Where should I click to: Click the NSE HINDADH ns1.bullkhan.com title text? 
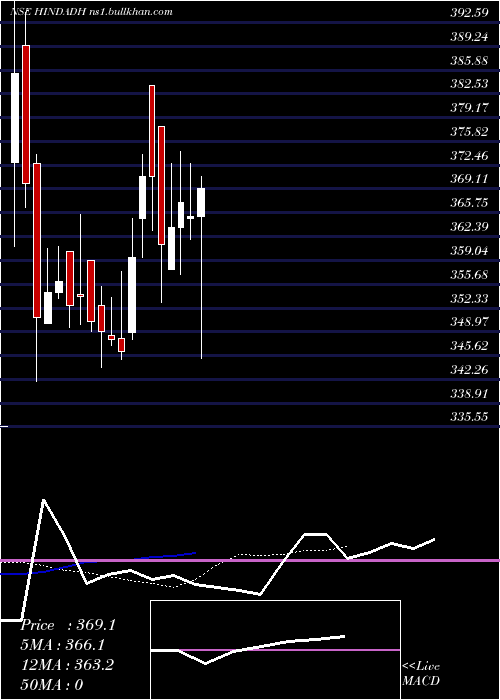point(92,12)
